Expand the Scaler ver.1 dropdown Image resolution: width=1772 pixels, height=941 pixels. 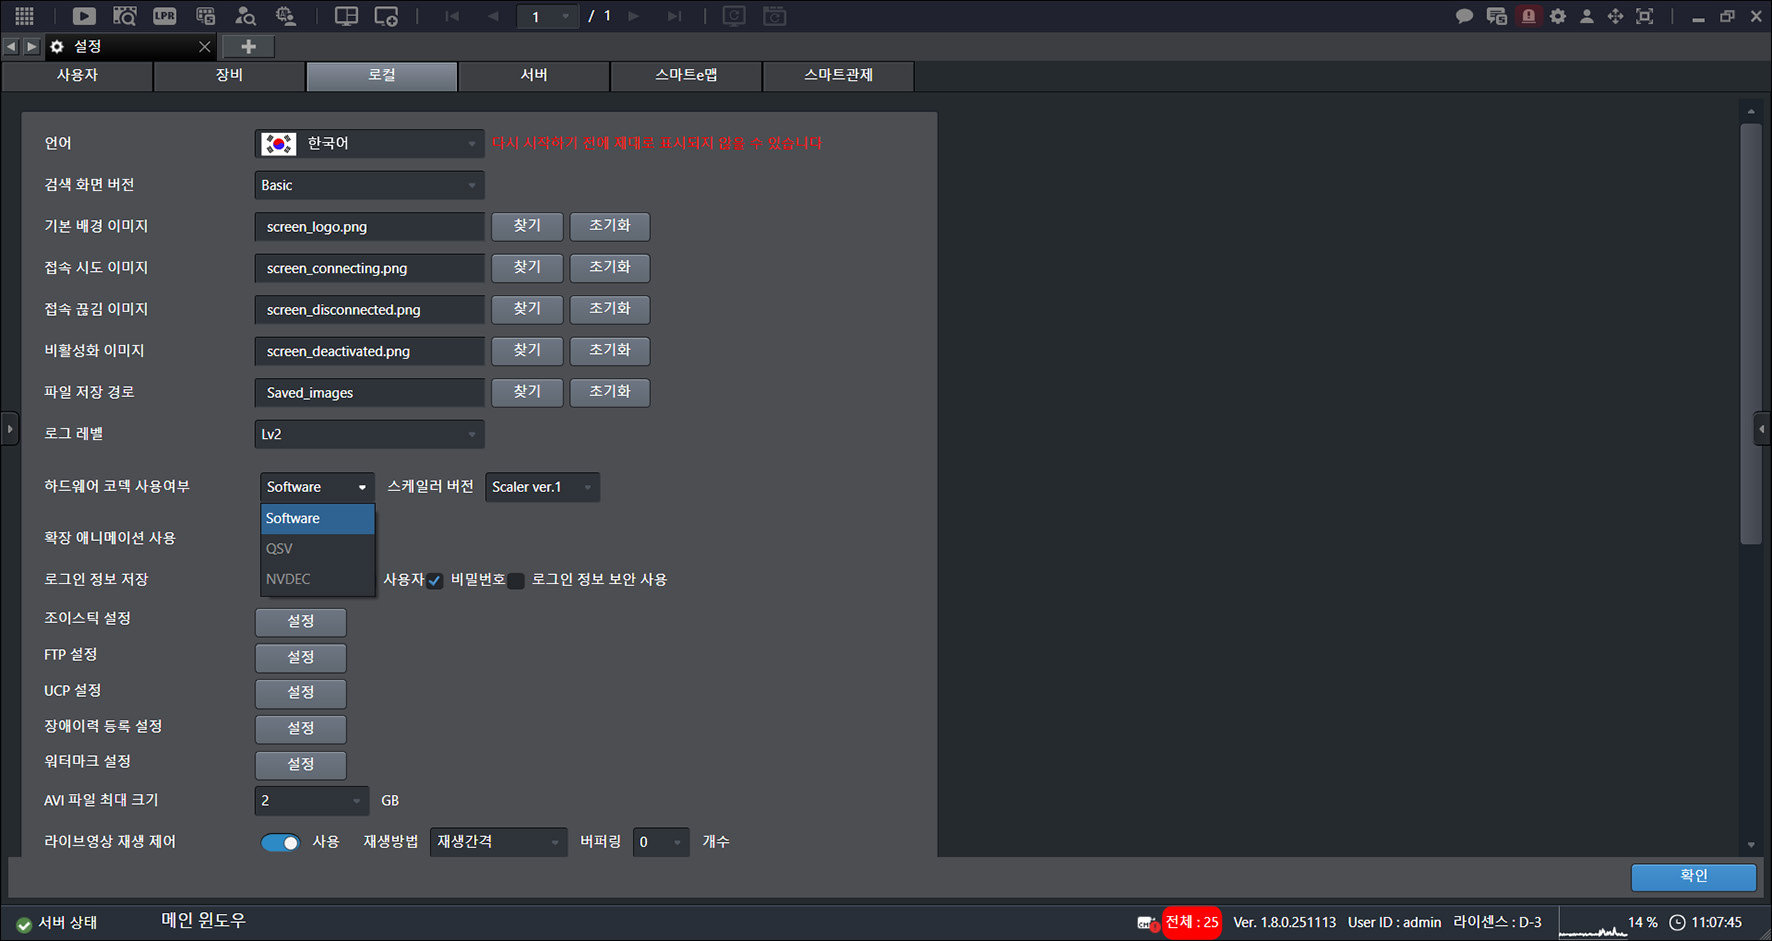[x=542, y=487]
